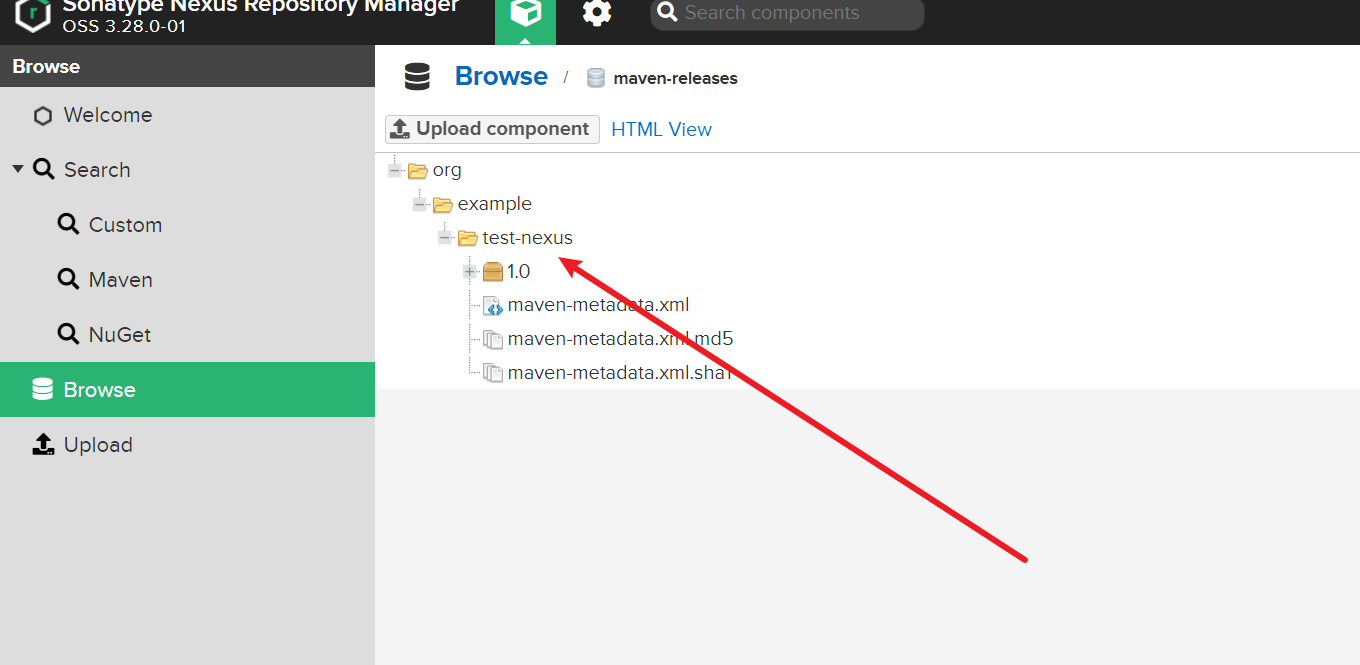Select maven-metadata.xml.md5 in the tree

619,339
